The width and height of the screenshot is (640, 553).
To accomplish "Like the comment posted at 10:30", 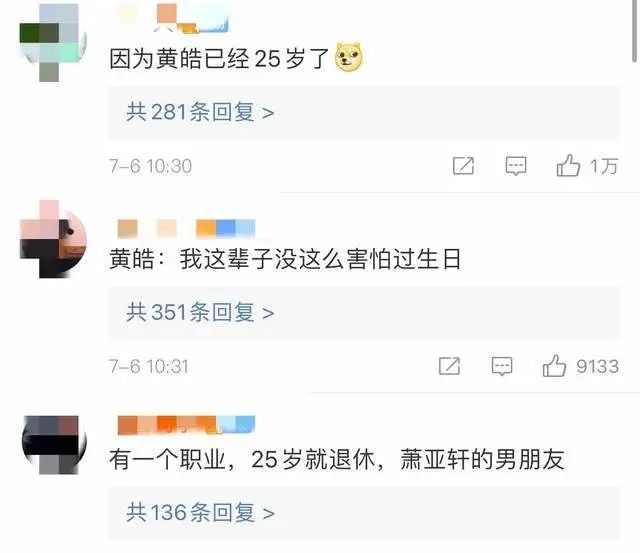I will 568,166.
